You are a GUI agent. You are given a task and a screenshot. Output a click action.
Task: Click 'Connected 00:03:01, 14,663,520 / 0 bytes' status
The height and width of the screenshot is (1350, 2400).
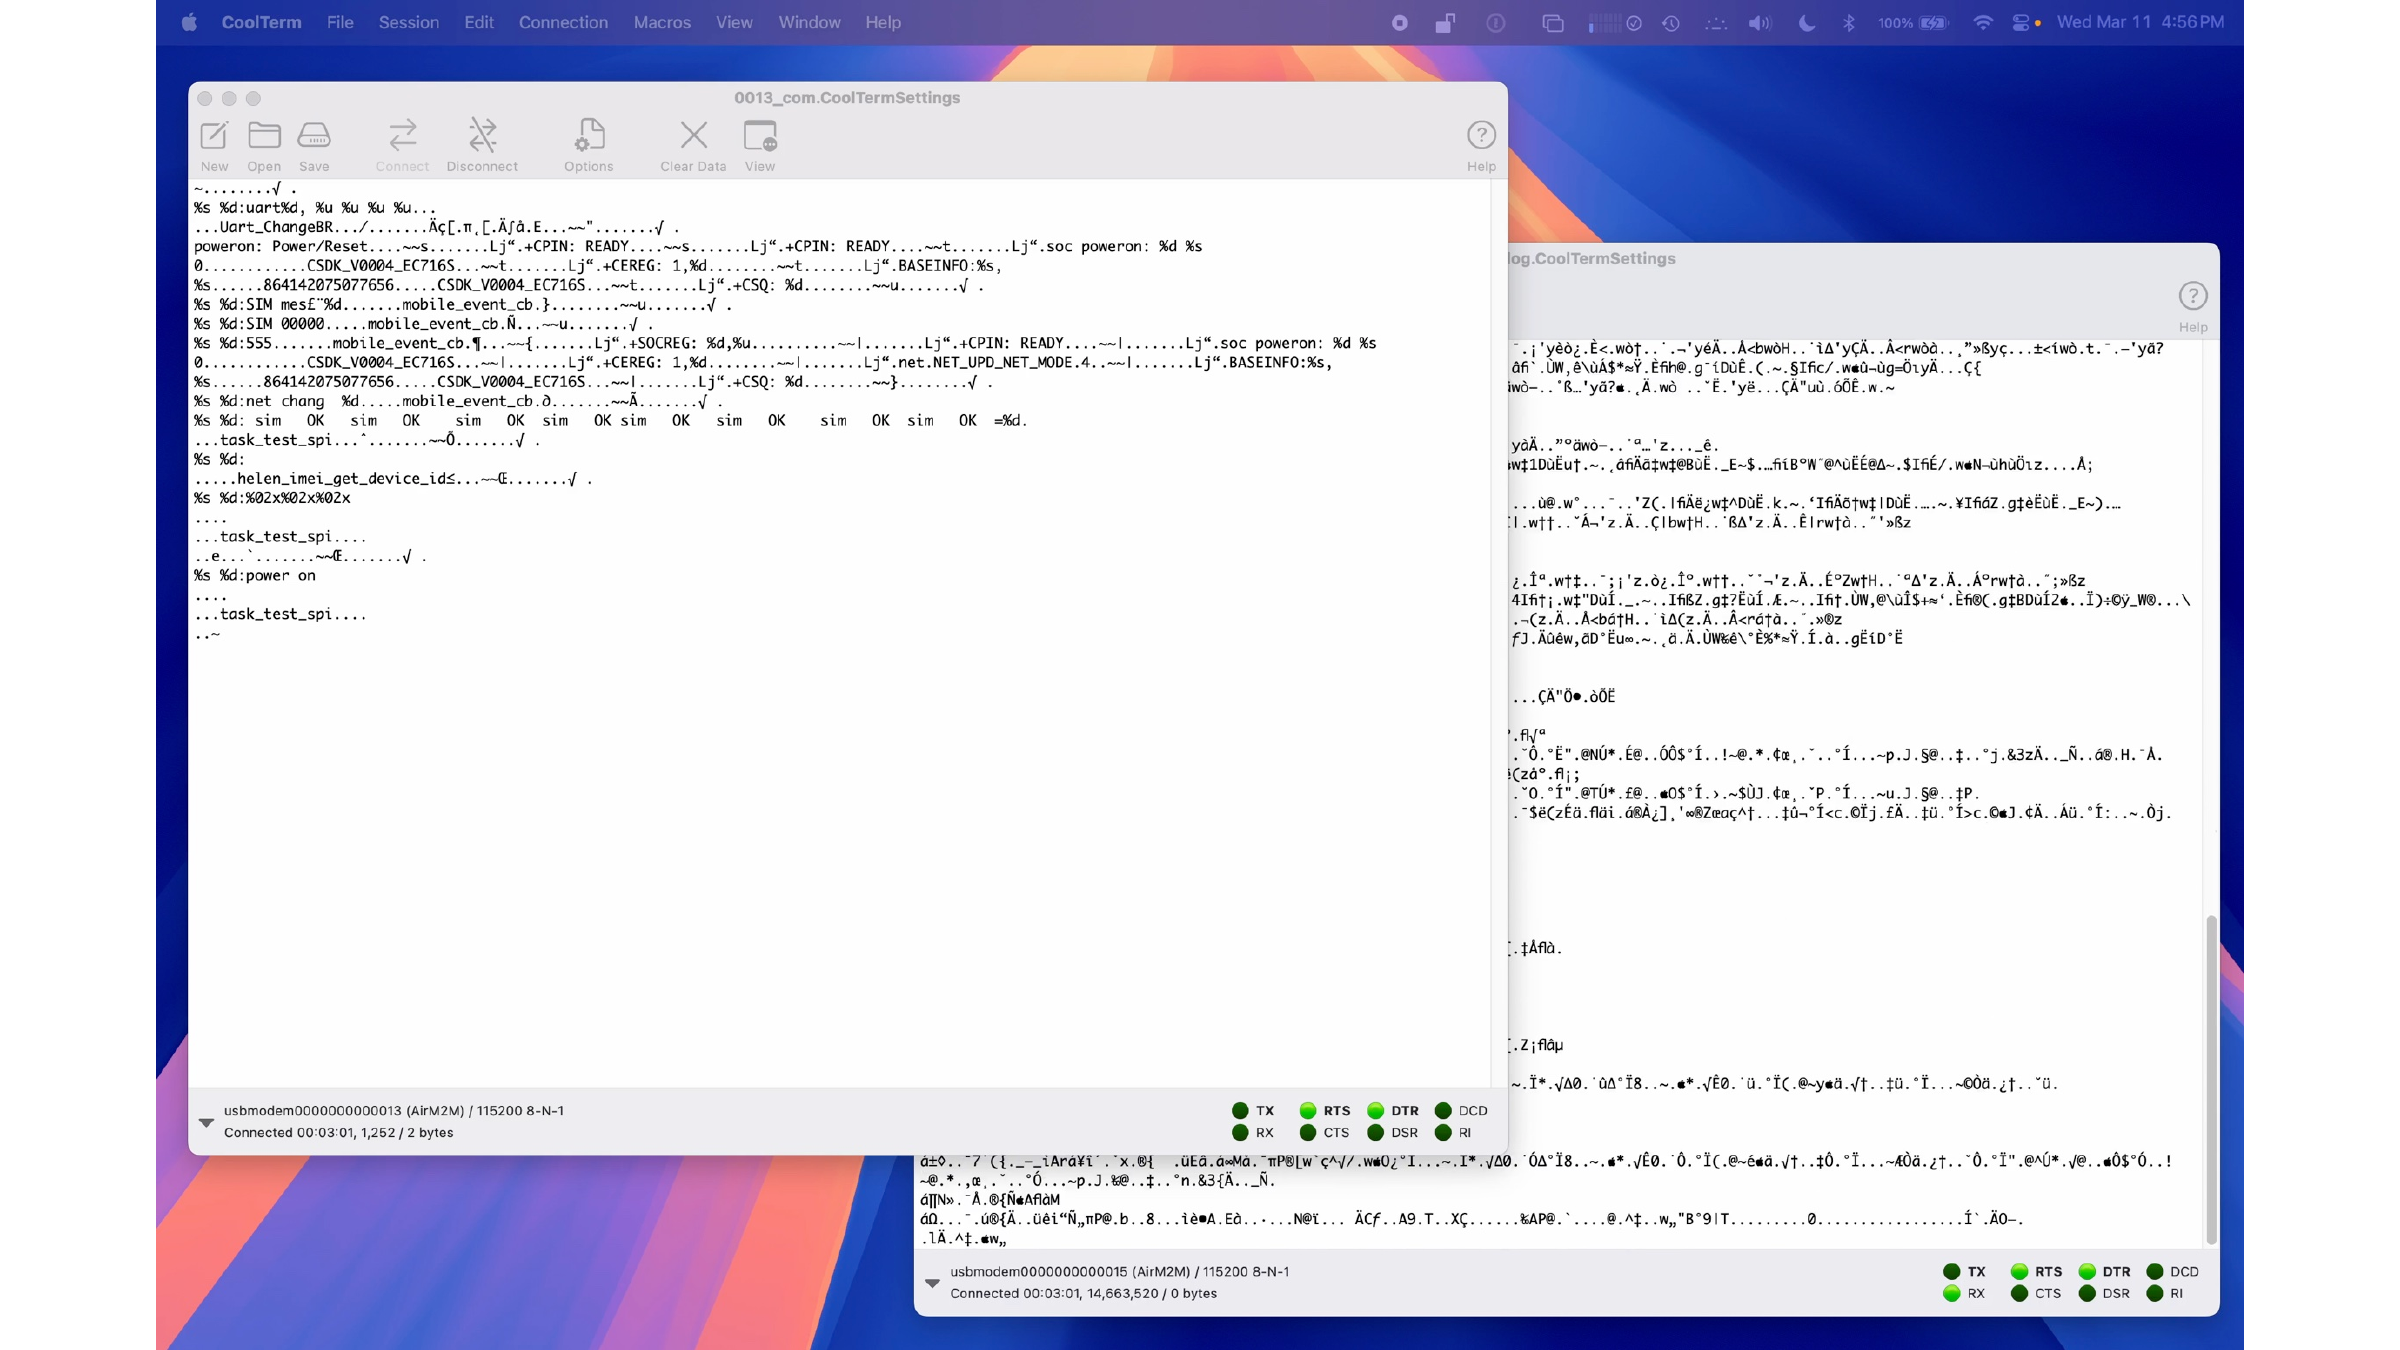click(x=1083, y=1293)
